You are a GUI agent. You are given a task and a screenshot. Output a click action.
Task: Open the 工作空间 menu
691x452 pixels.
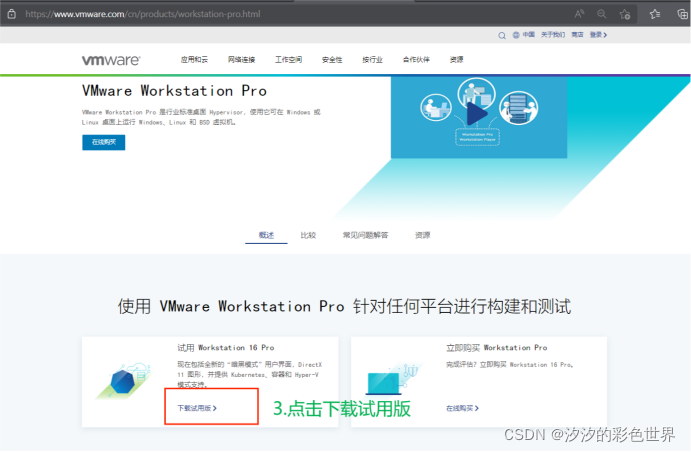point(288,59)
